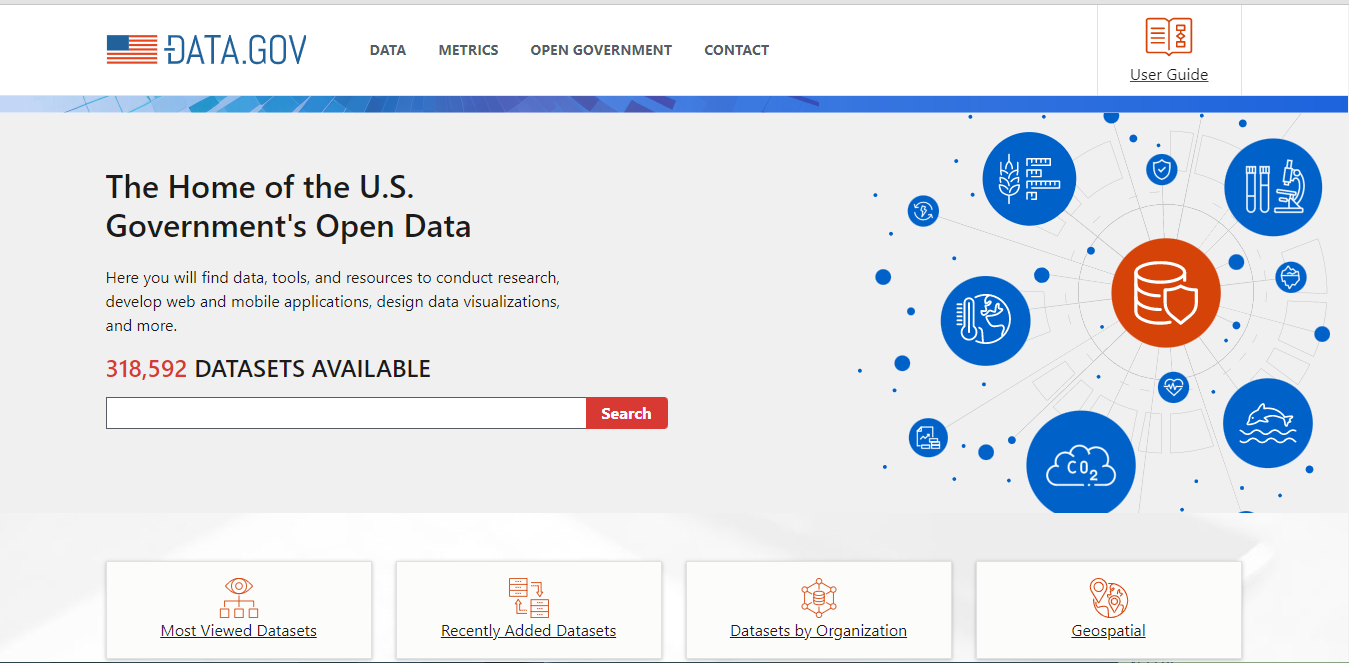
Task: Click the Recently Added Datasets list icon
Action: tap(528, 597)
